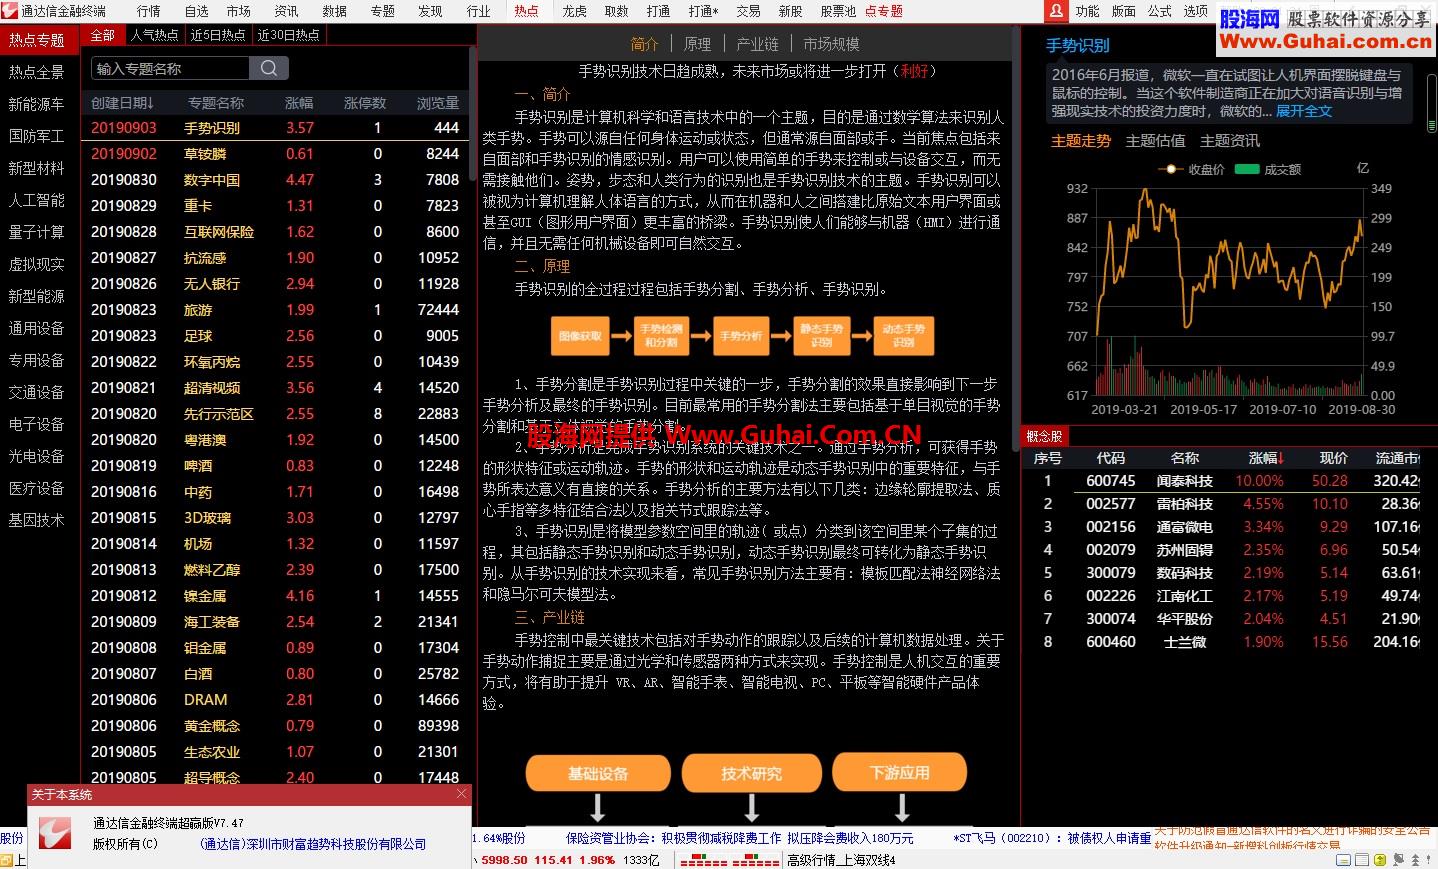Click the 点专题 link in top menu
The image size is (1438, 869).
884,11
